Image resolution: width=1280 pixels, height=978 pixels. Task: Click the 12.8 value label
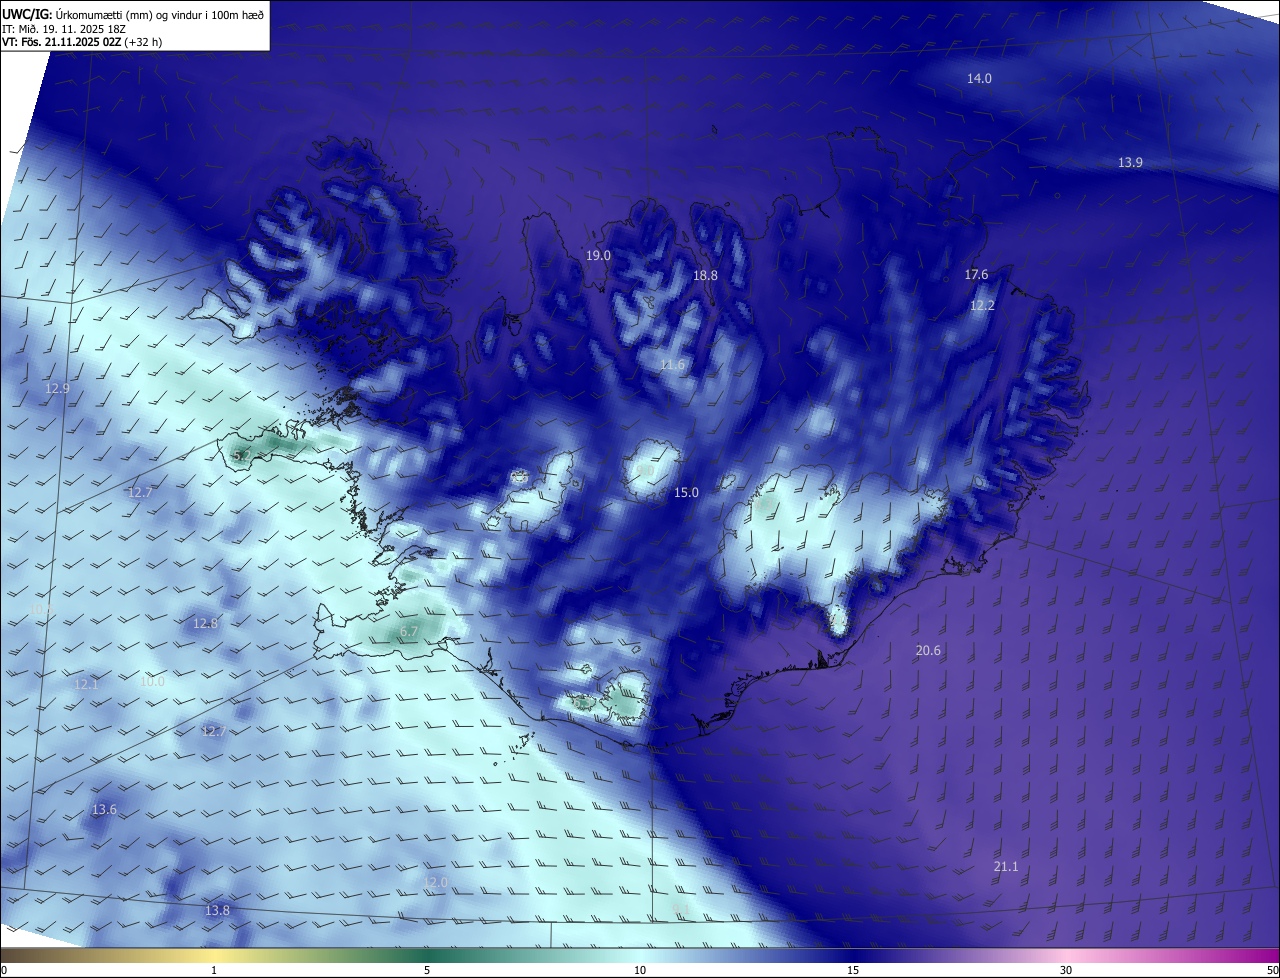[x=205, y=623]
